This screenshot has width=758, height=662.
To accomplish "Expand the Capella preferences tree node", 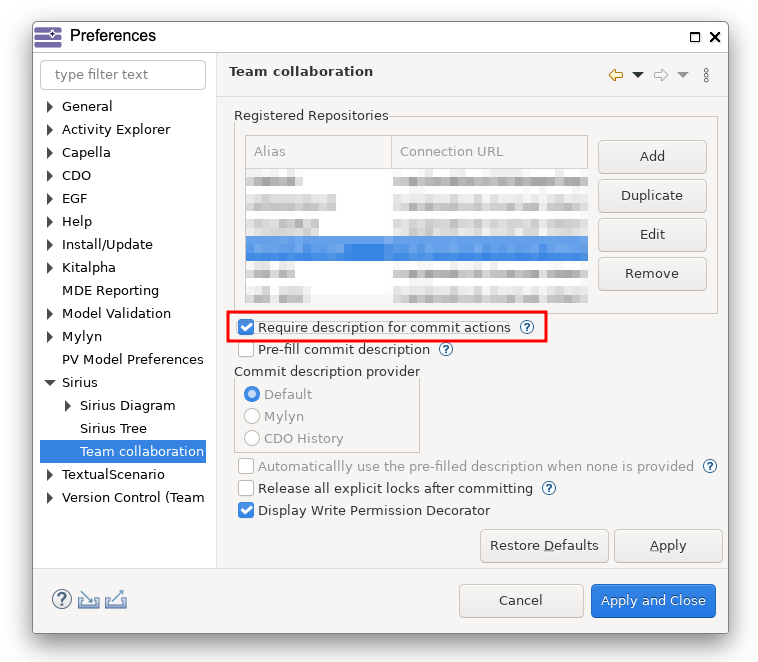I will [50, 153].
